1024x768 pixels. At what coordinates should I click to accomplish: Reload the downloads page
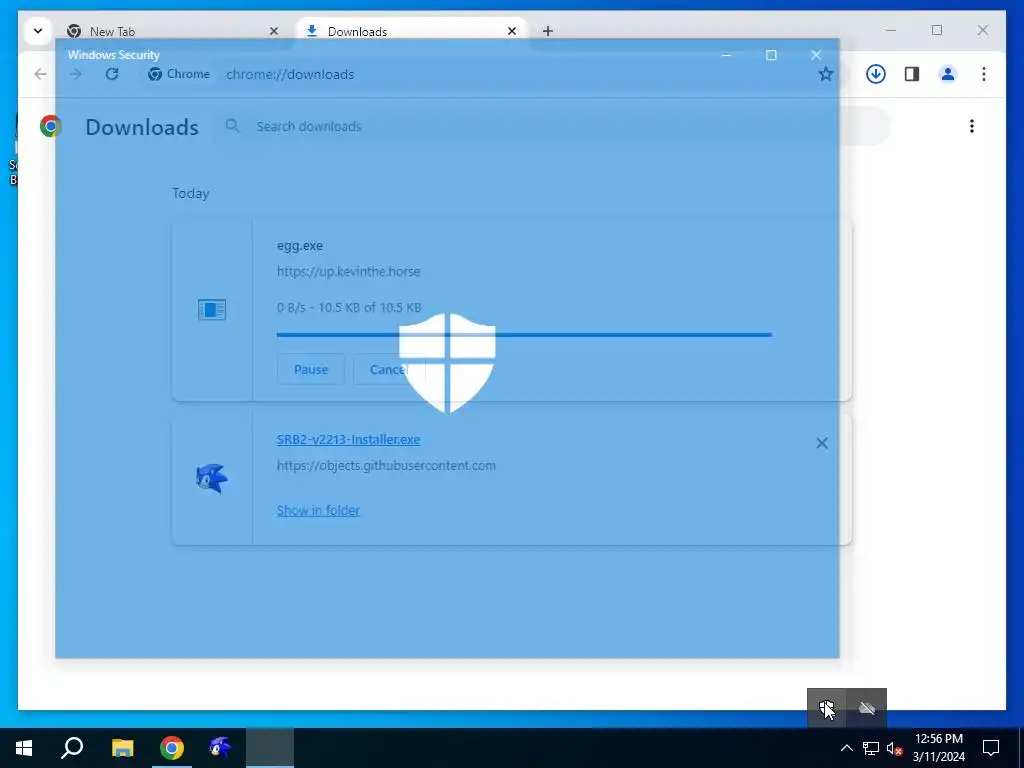(x=112, y=74)
